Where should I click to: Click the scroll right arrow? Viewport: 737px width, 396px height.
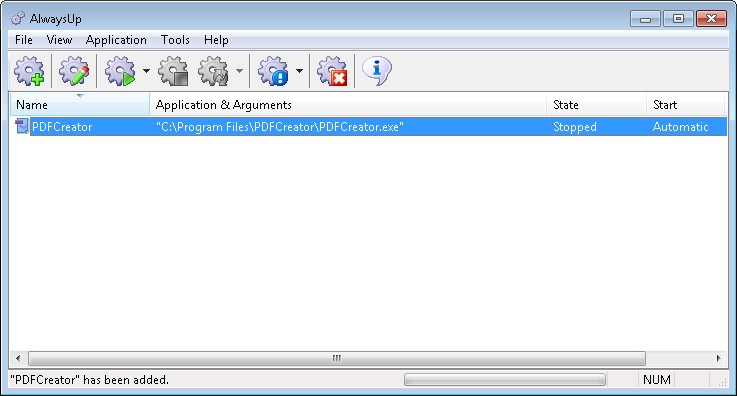click(718, 358)
